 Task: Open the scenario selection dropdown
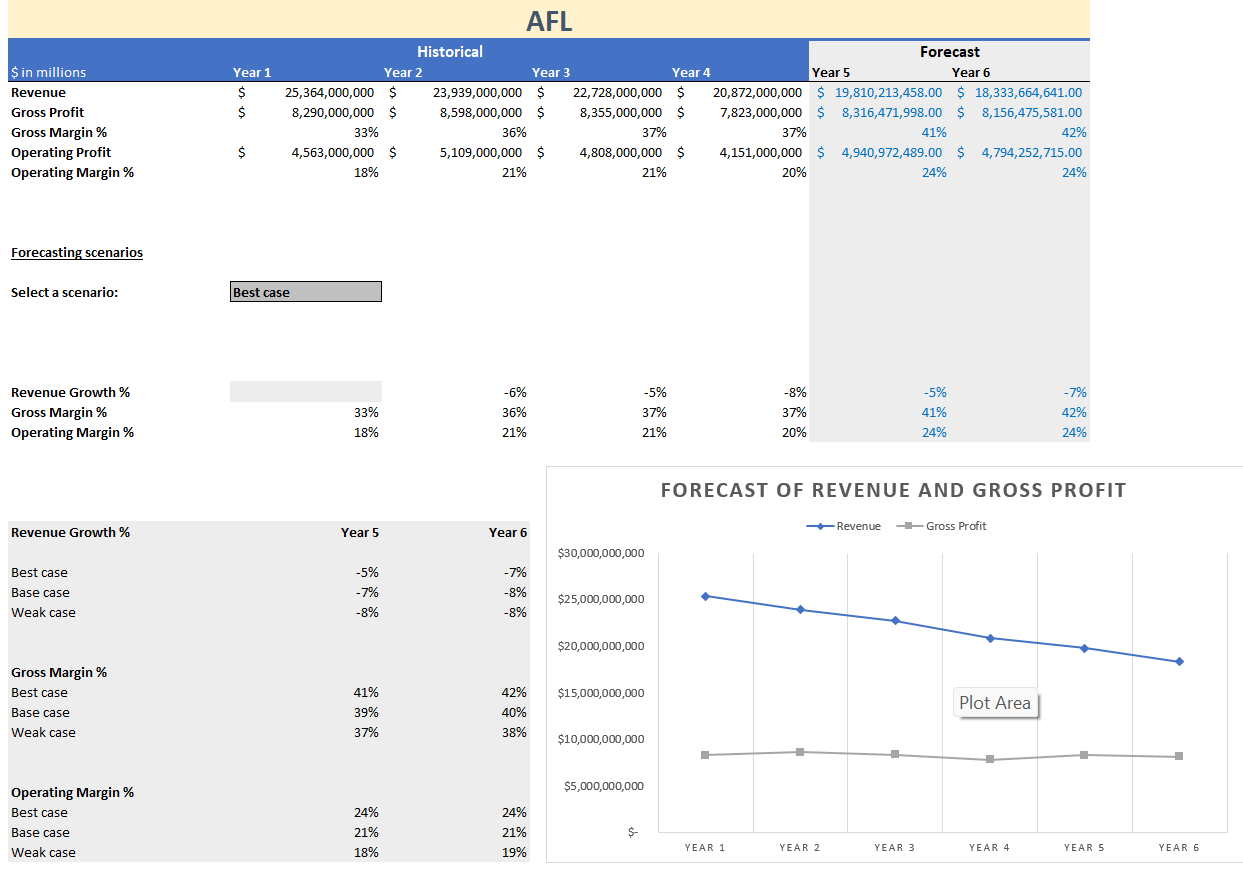(x=371, y=291)
